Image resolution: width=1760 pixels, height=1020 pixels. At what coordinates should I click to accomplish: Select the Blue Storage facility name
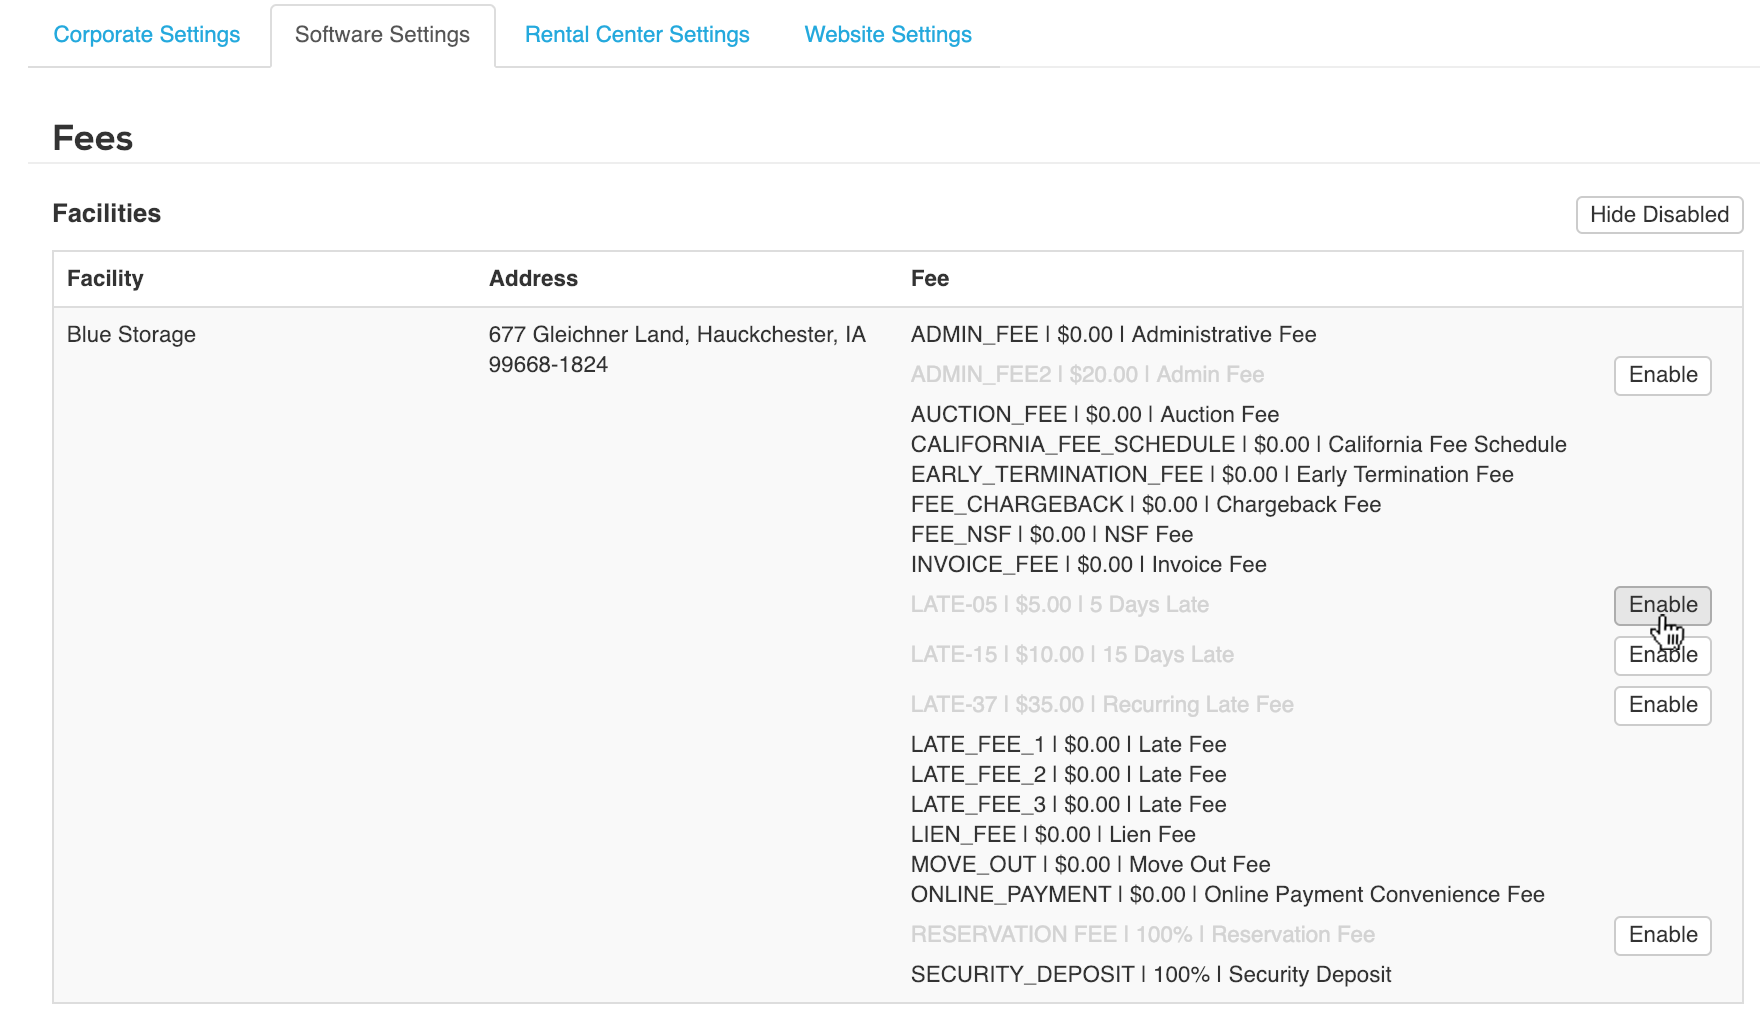(x=131, y=334)
